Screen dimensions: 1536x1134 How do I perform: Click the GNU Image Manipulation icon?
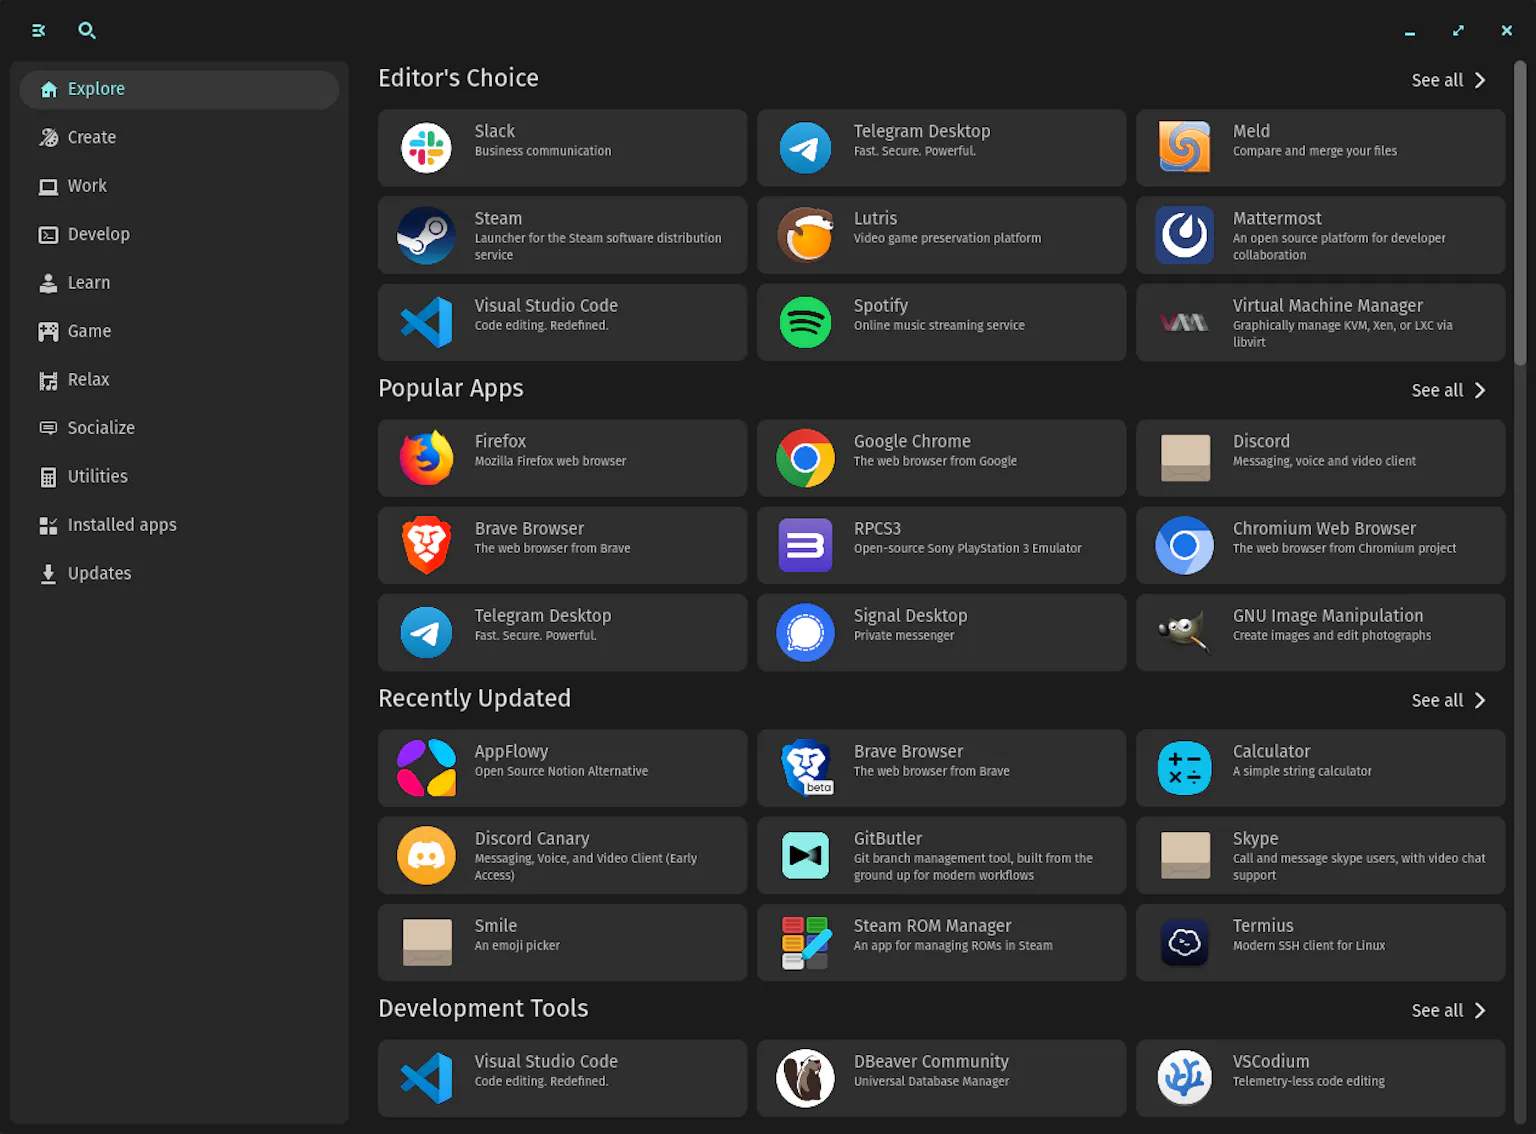[x=1184, y=632]
